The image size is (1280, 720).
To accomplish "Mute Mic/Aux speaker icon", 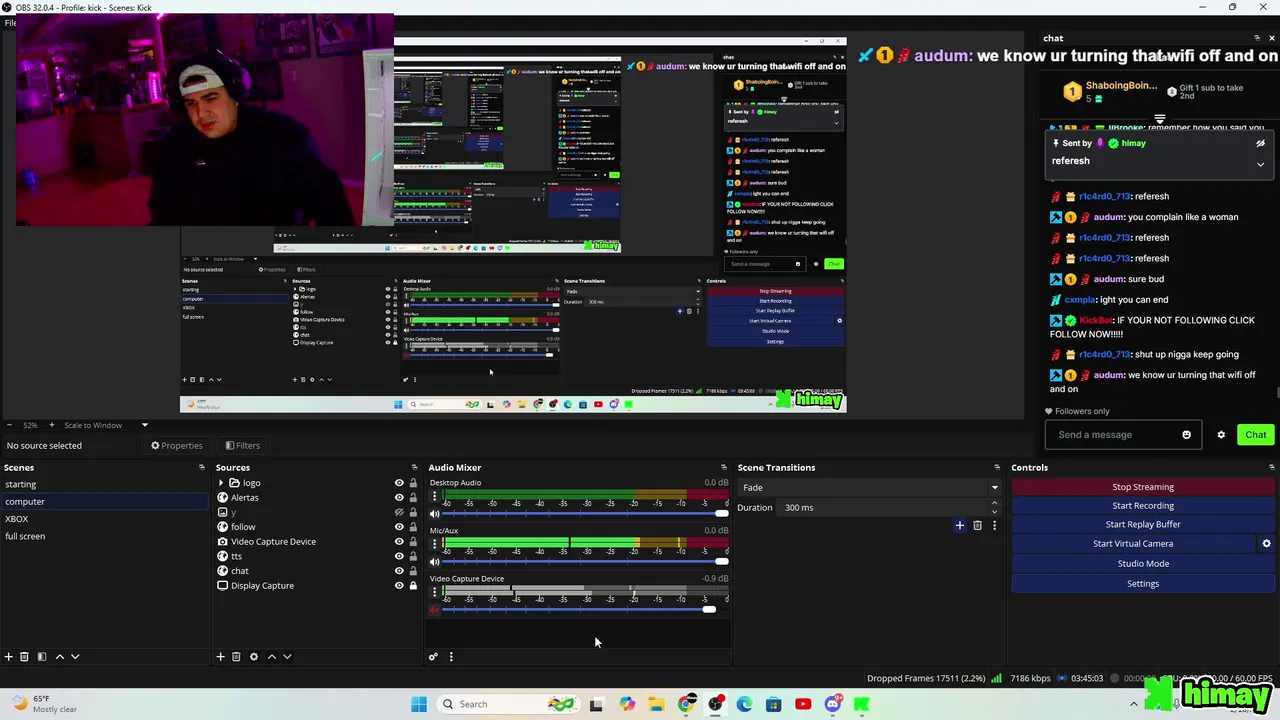I will click(x=434, y=562).
